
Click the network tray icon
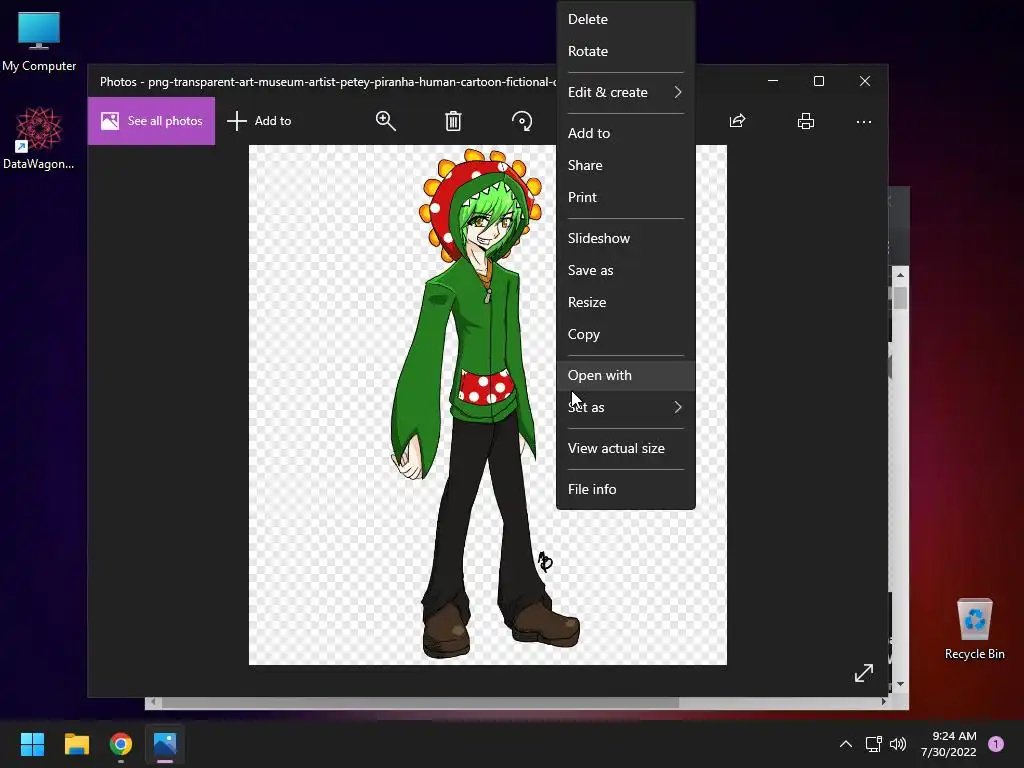coord(873,744)
